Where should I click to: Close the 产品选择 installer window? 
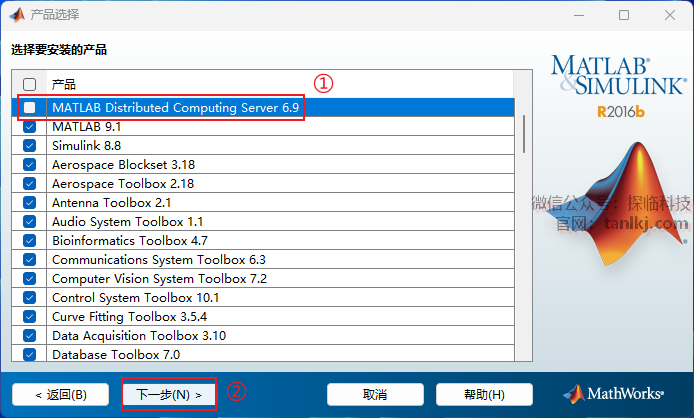[x=670, y=15]
